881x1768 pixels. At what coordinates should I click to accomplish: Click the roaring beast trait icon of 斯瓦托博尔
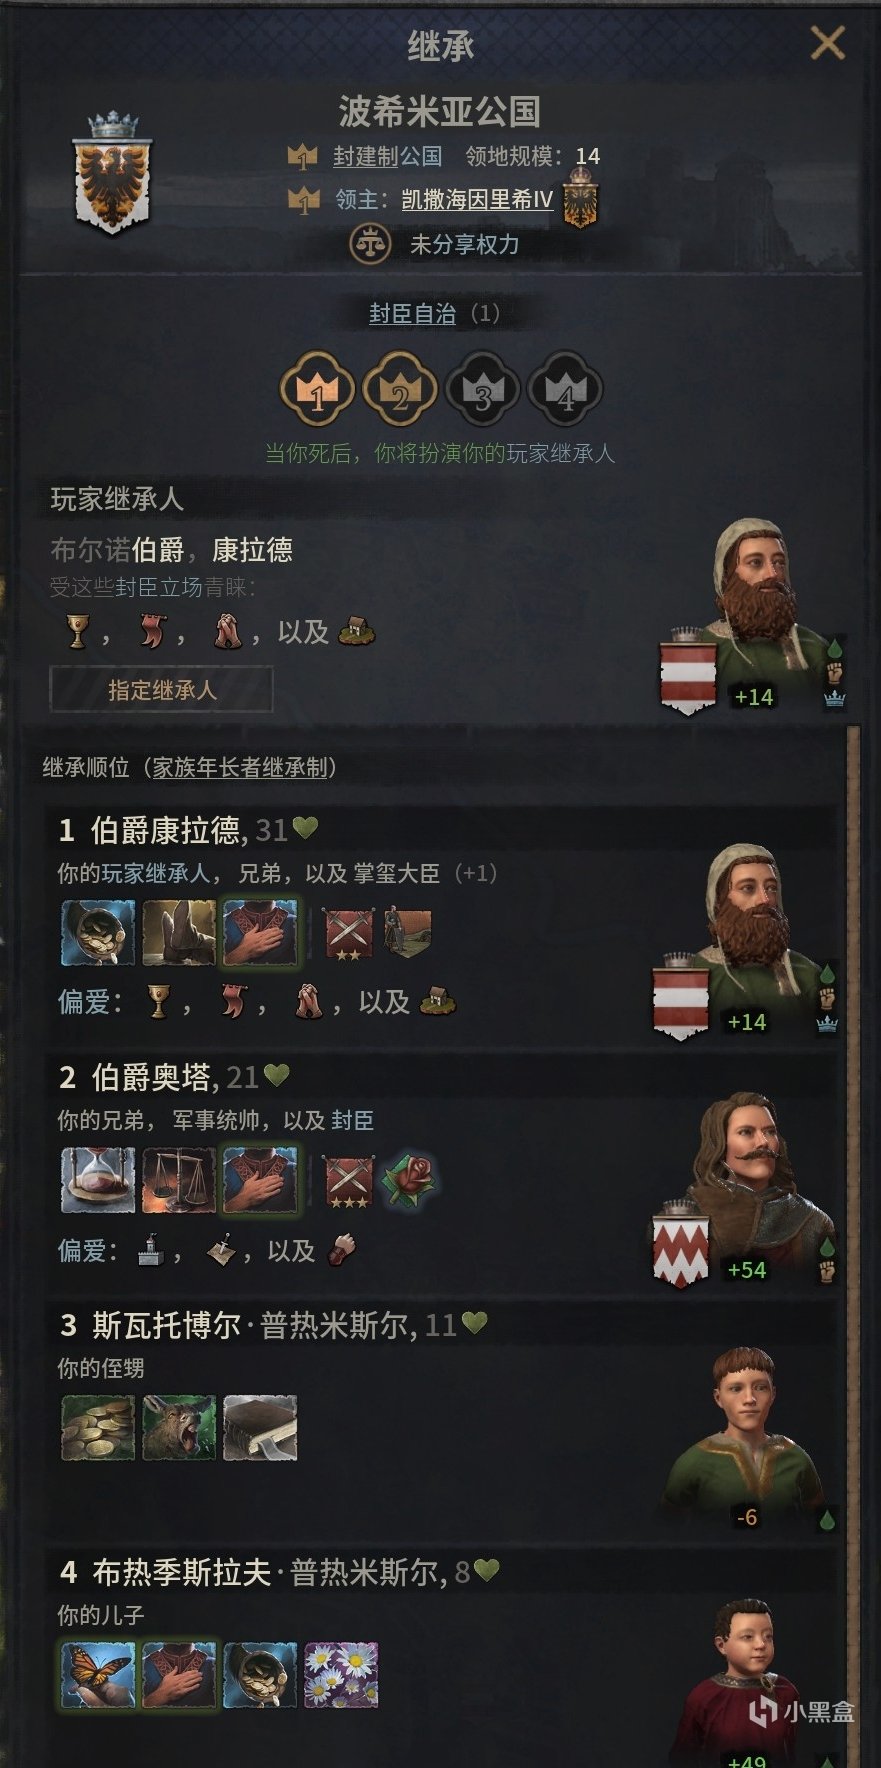pyautogui.click(x=179, y=1428)
